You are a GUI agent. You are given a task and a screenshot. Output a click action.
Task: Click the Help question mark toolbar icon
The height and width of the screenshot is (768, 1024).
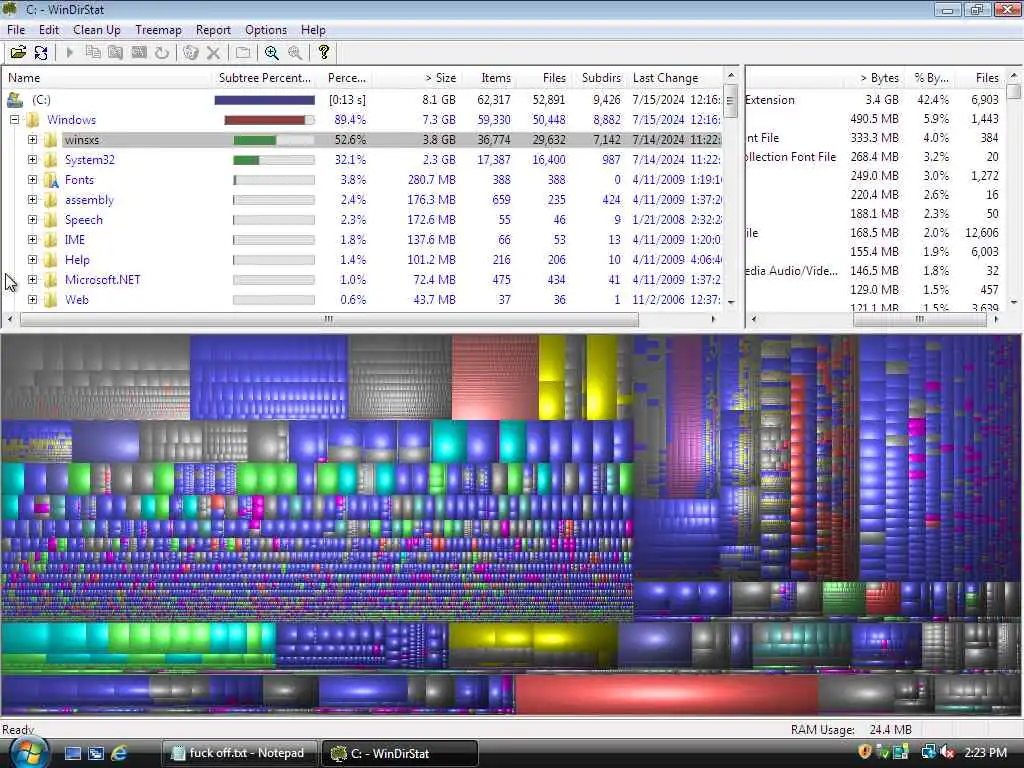[x=323, y=52]
